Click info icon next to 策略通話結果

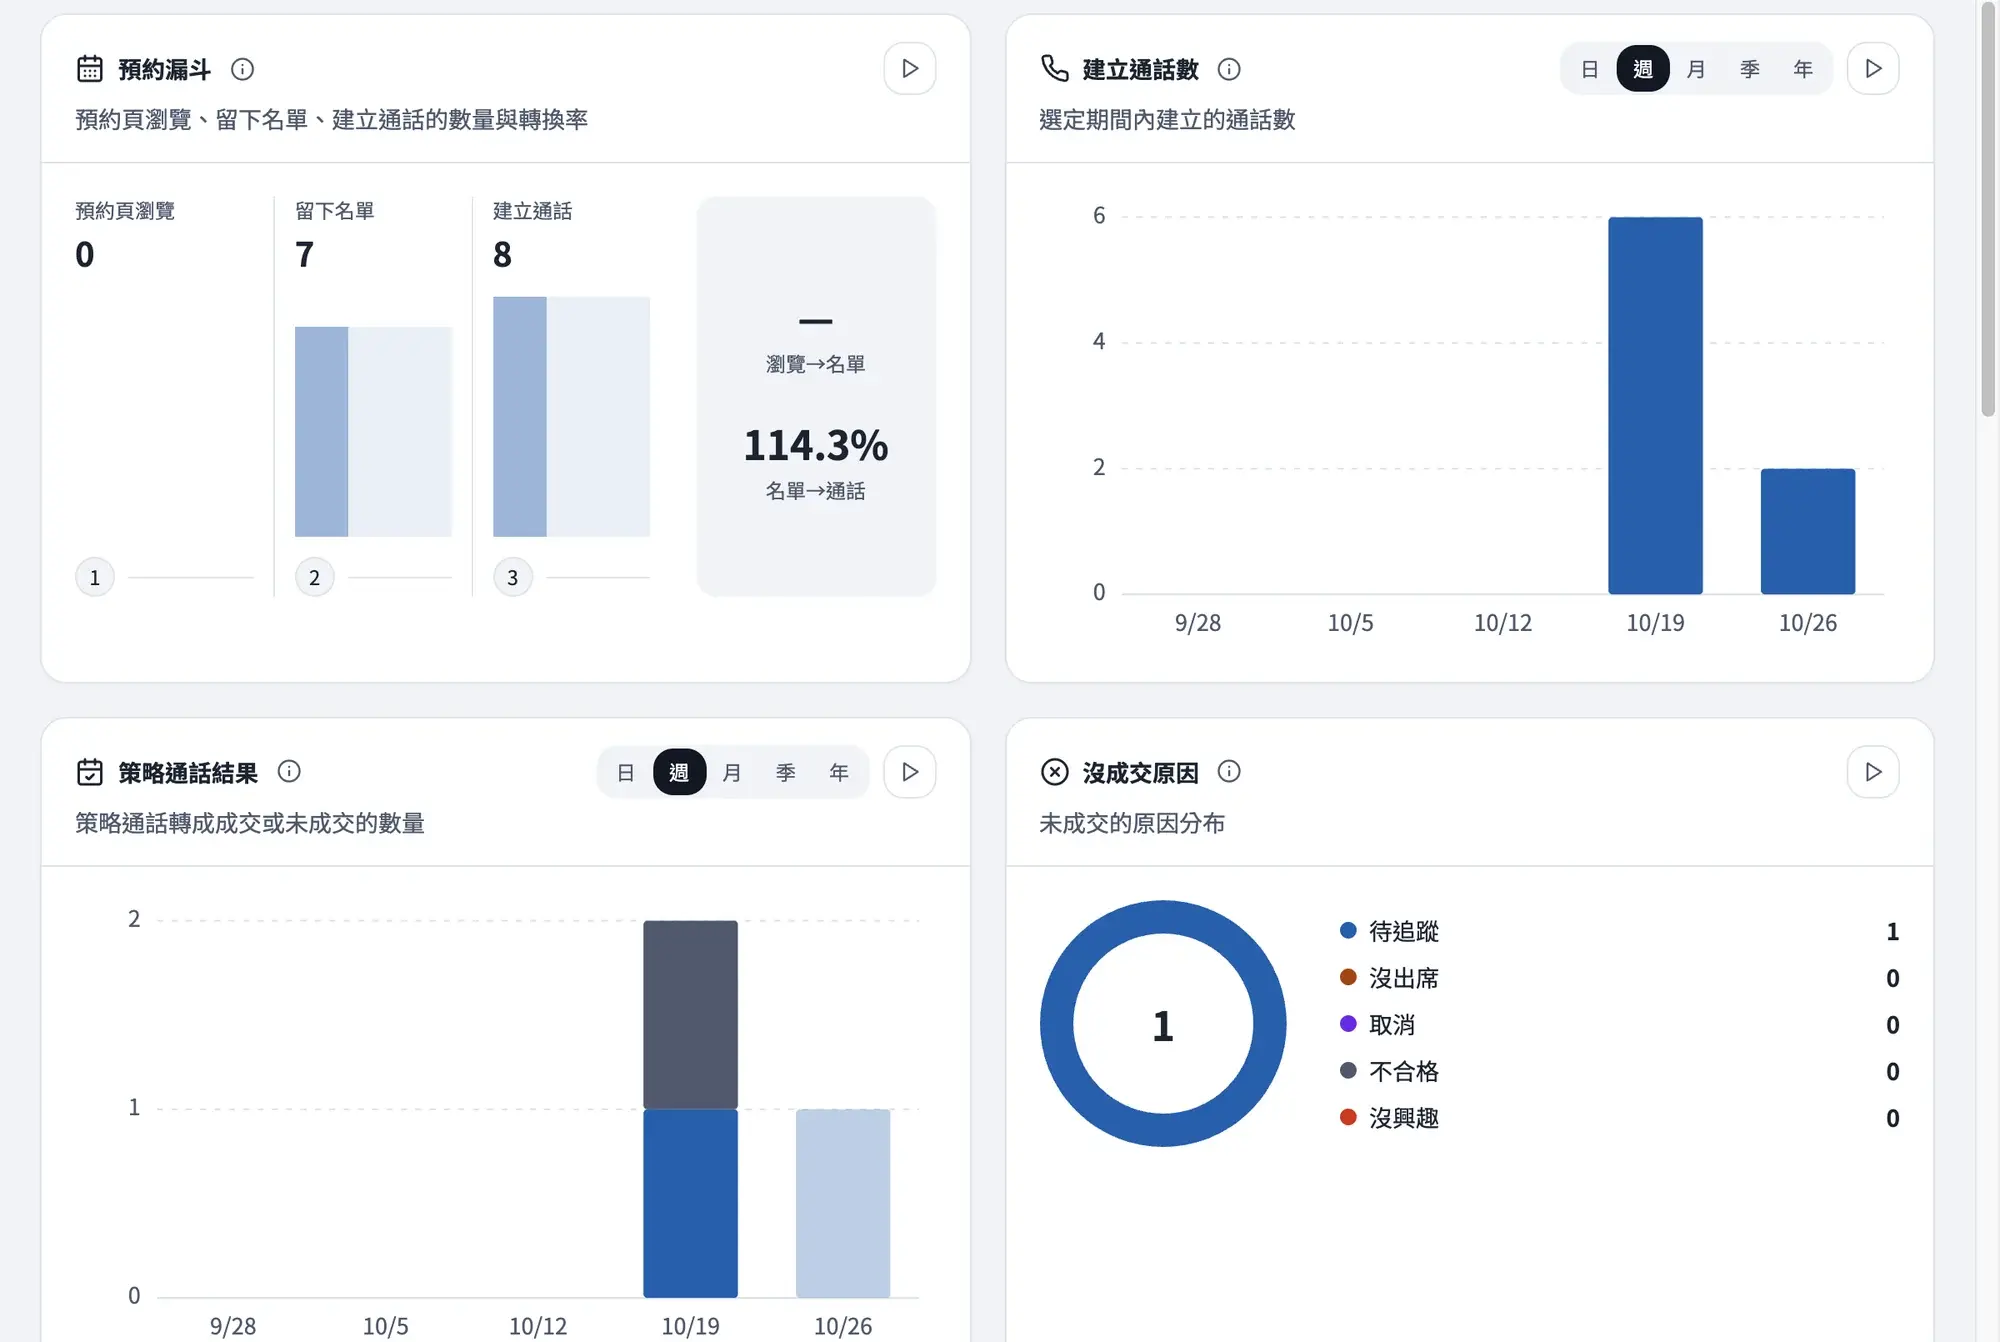point(289,771)
